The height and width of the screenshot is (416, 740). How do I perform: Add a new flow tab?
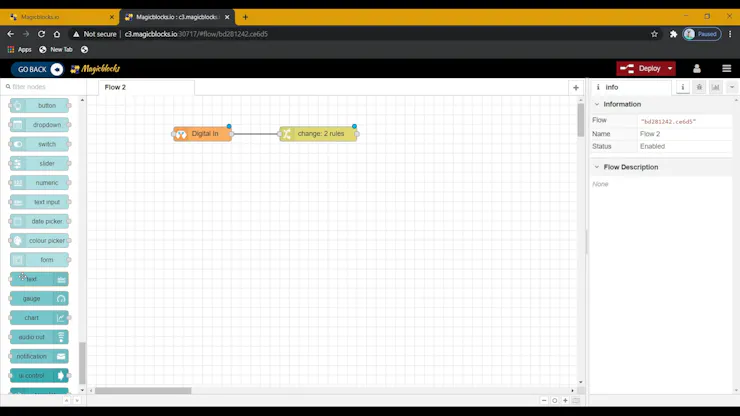pyautogui.click(x=576, y=87)
